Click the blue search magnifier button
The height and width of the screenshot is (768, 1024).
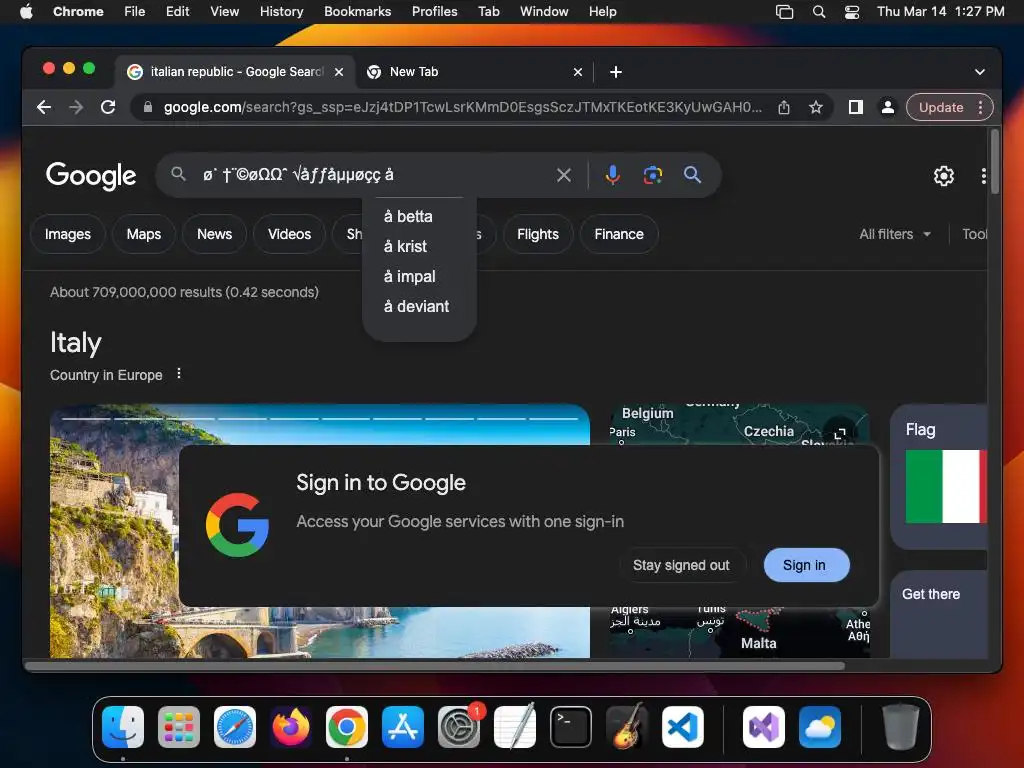(692, 175)
